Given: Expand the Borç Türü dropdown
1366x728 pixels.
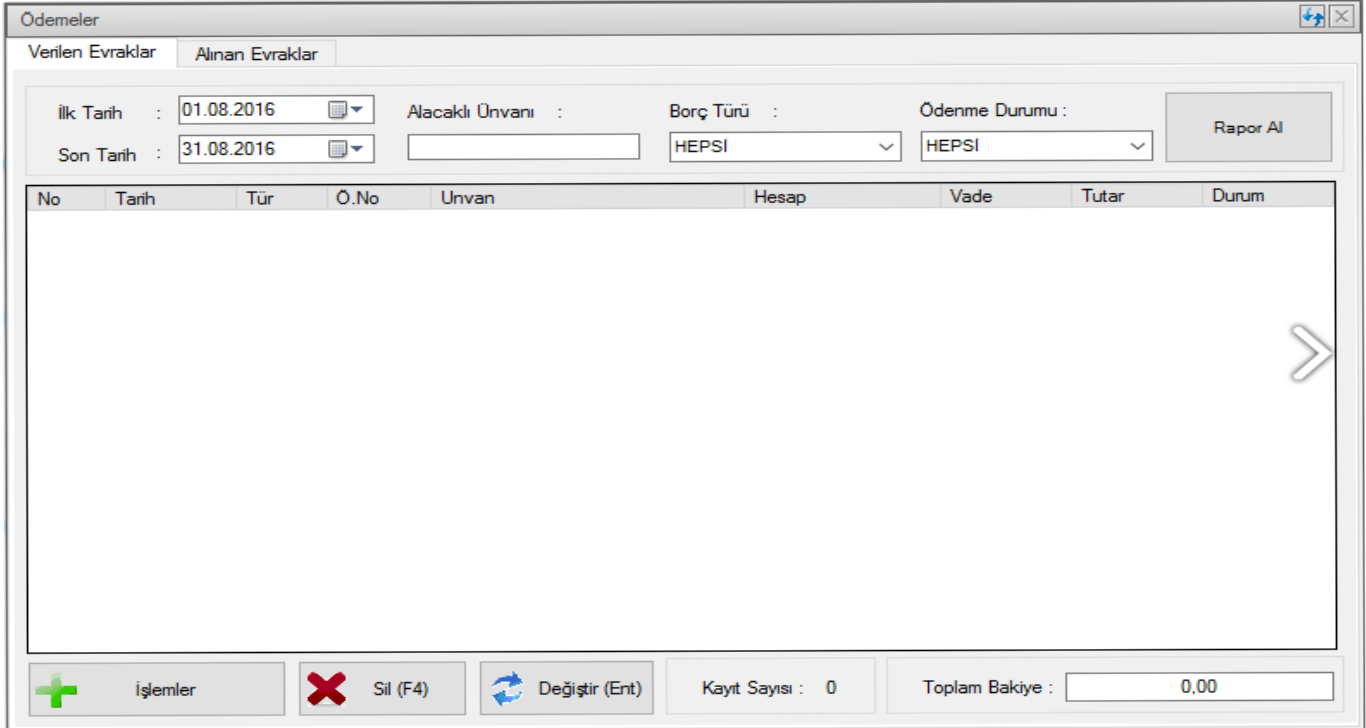Looking at the screenshot, I should (885, 147).
